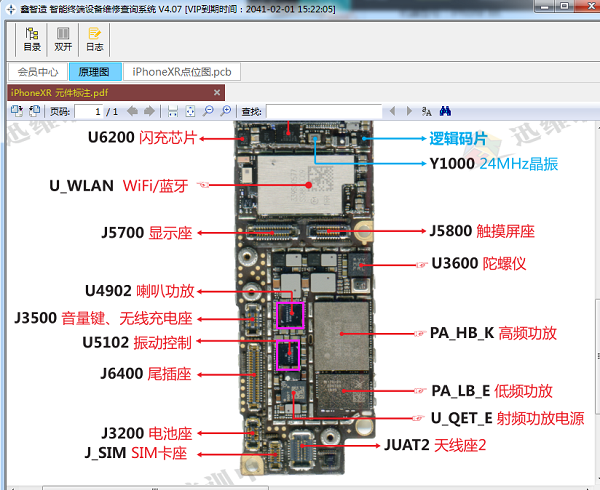Click the U5102 振动控制 label
The width and height of the screenshot is (600, 490).
pyautogui.click(x=137, y=342)
